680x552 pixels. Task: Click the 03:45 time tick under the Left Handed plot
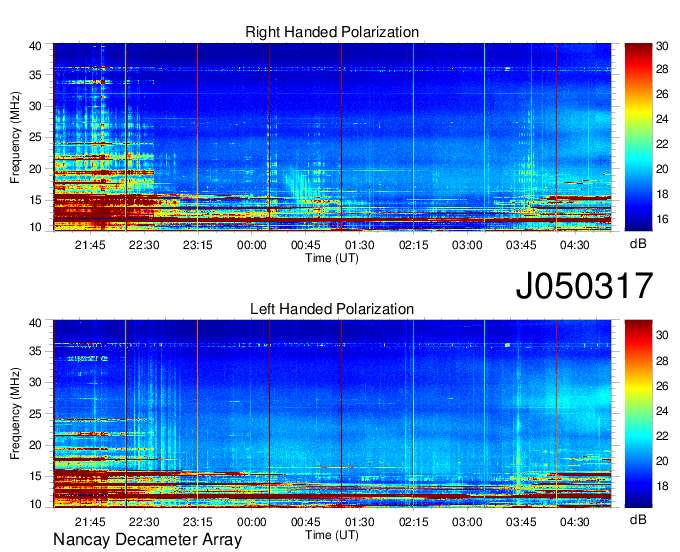coord(521,522)
